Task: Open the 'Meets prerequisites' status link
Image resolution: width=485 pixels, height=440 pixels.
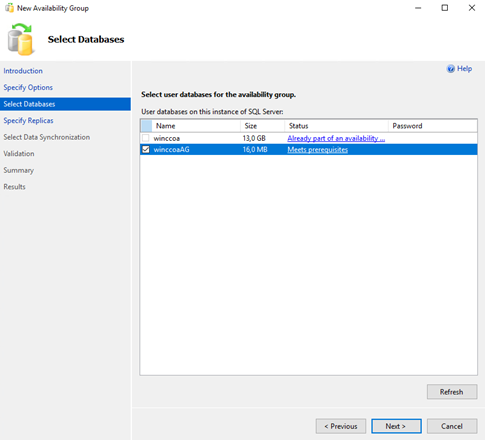Action: click(317, 150)
